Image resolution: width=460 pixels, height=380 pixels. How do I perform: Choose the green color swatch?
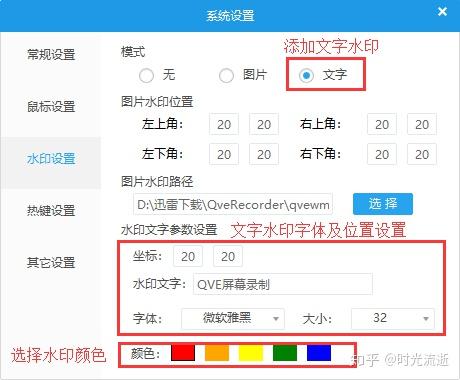tap(285, 353)
